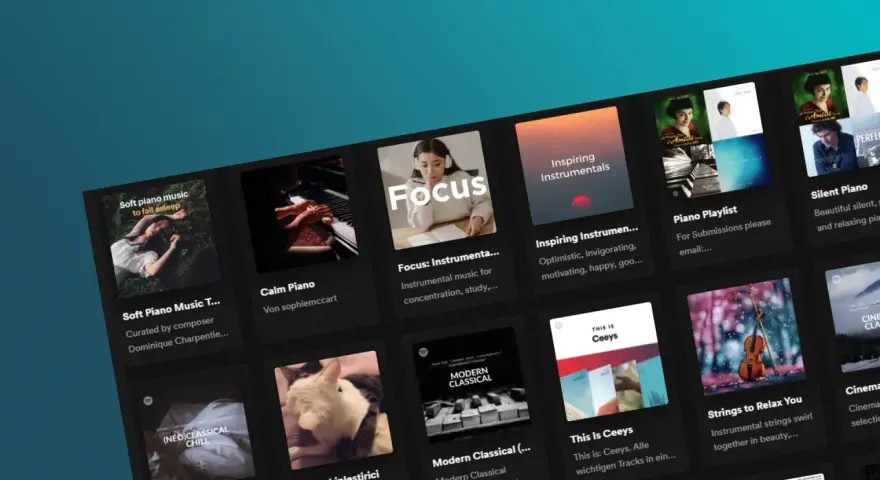Click 'Von sophiemccart' author text
The width and height of the screenshot is (880, 480).
300,304
